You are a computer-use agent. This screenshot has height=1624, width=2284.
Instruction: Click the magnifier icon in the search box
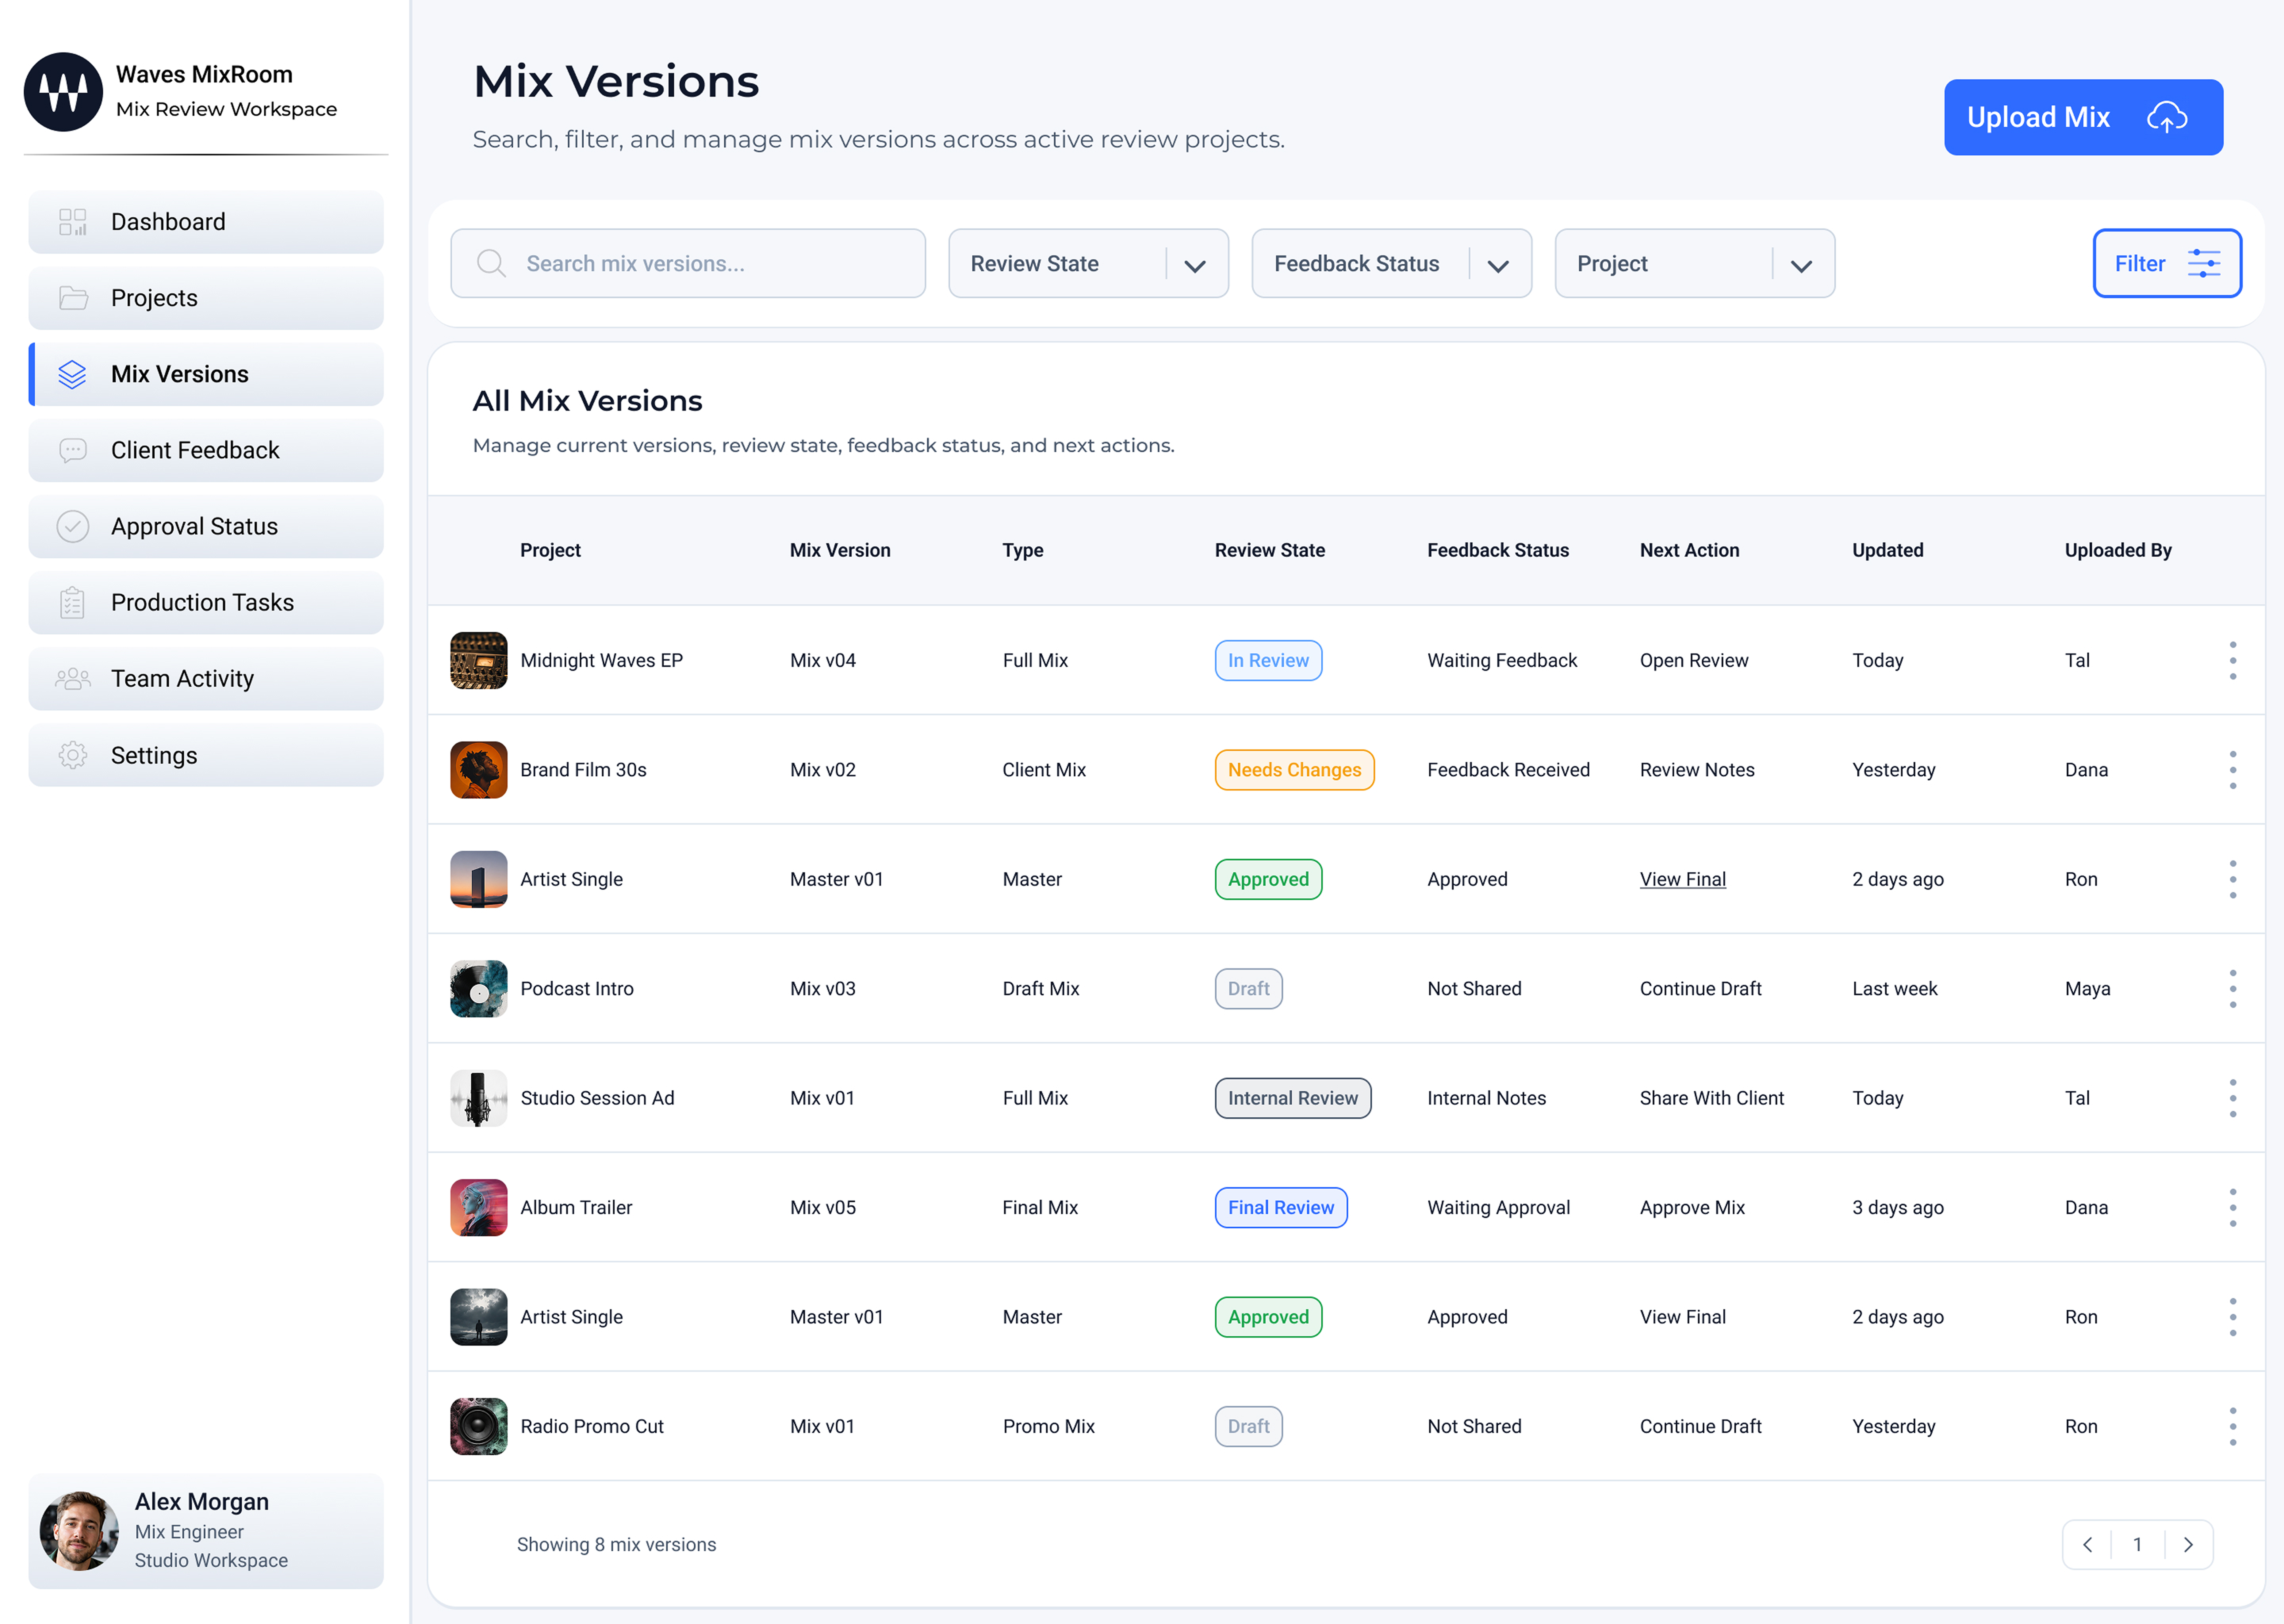(x=491, y=263)
